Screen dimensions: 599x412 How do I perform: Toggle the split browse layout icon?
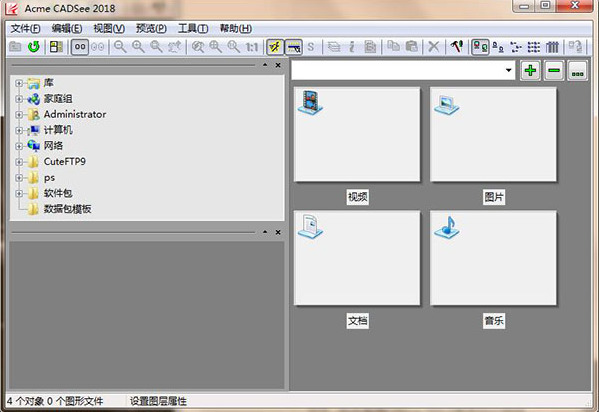pos(56,47)
